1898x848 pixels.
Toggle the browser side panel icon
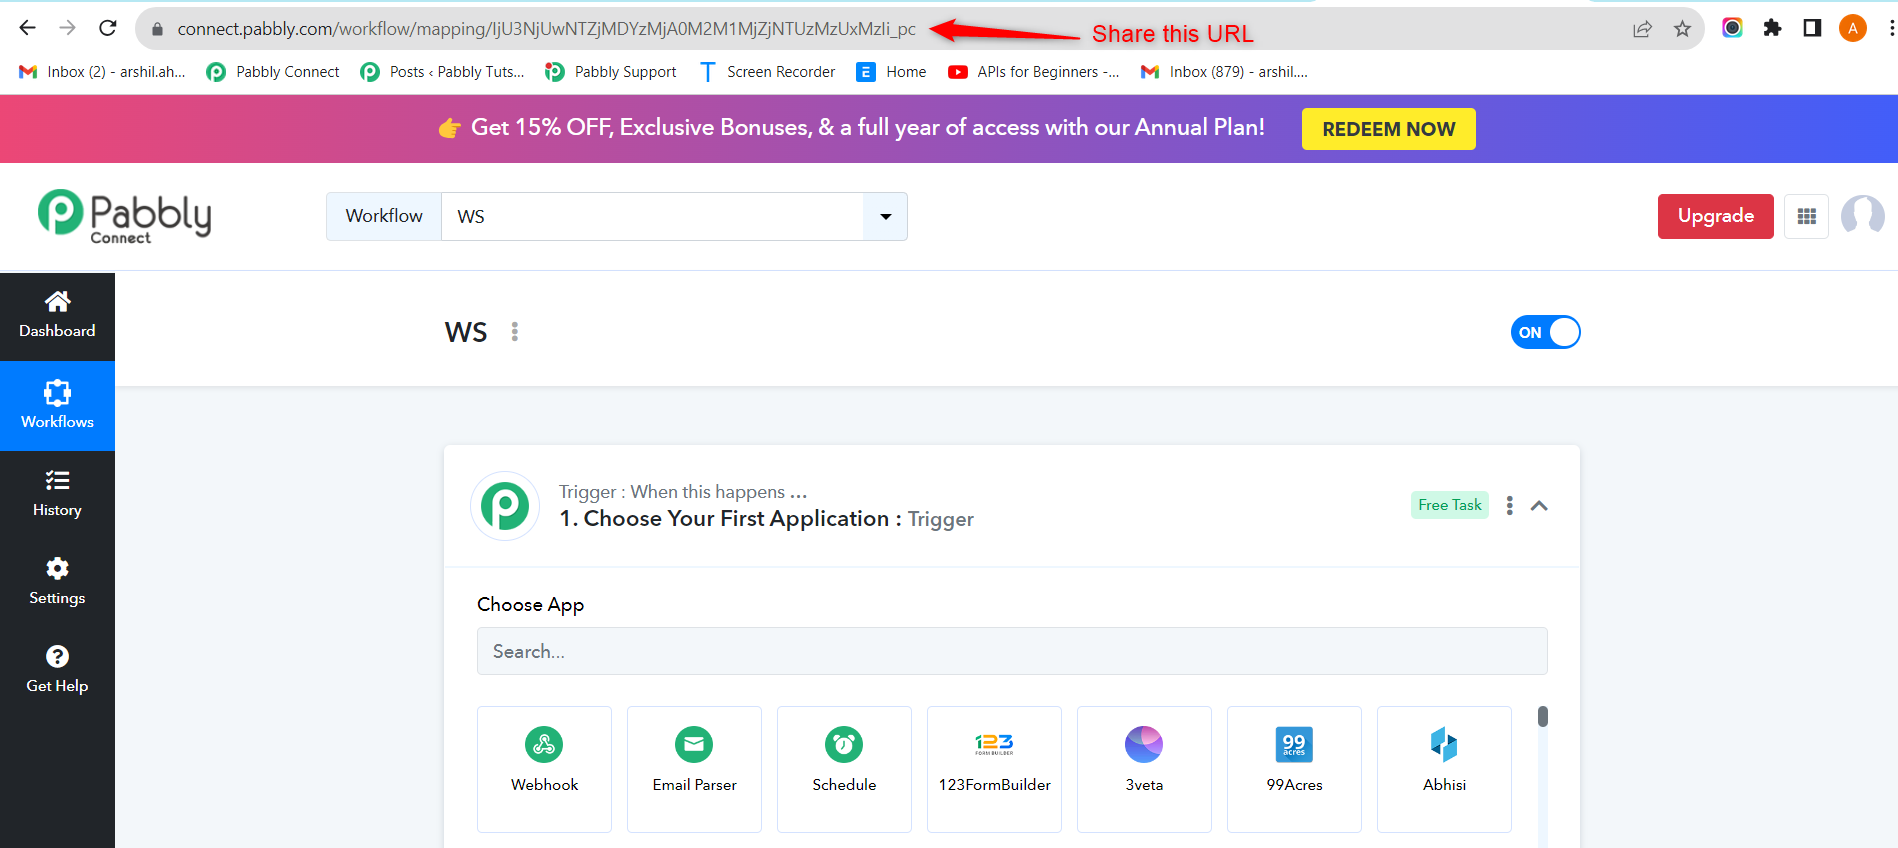click(x=1812, y=28)
